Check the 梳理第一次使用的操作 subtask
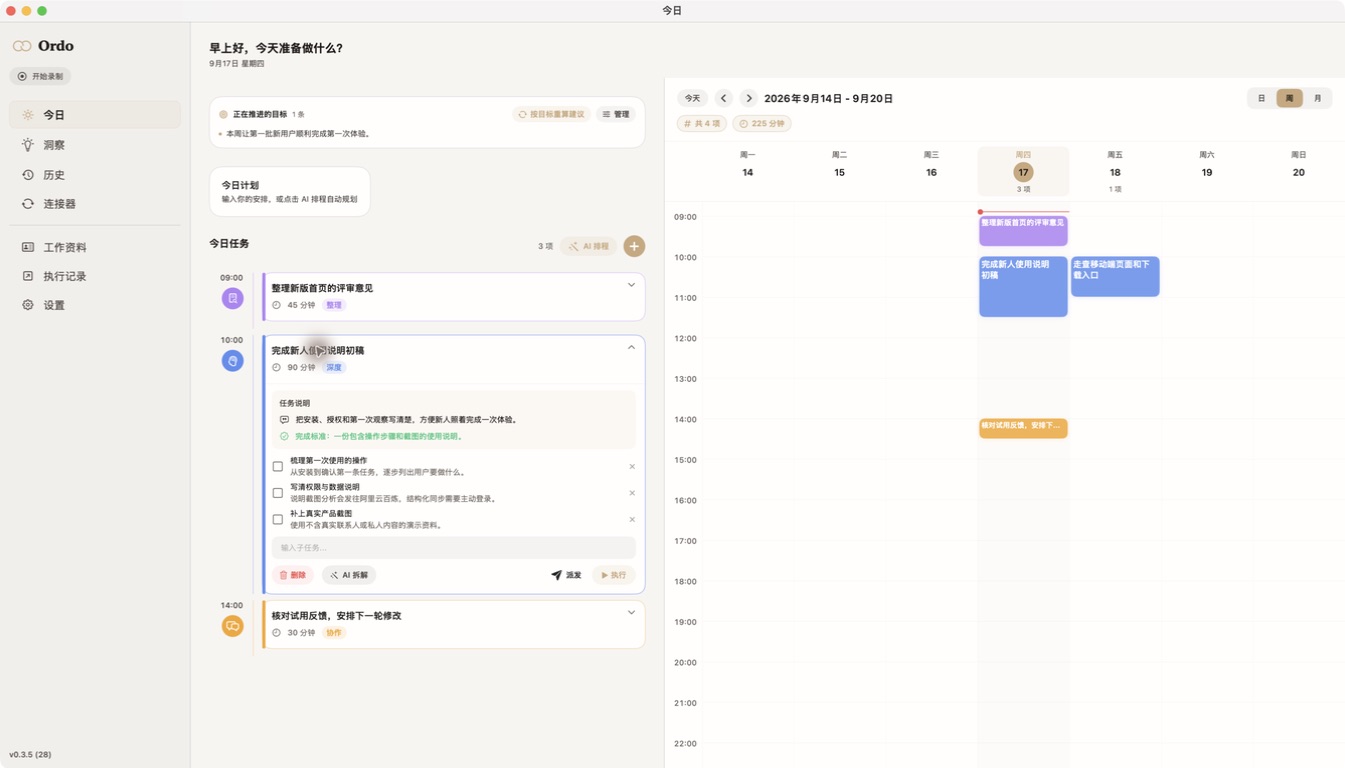Image resolution: width=1345 pixels, height=768 pixels. tap(278, 466)
